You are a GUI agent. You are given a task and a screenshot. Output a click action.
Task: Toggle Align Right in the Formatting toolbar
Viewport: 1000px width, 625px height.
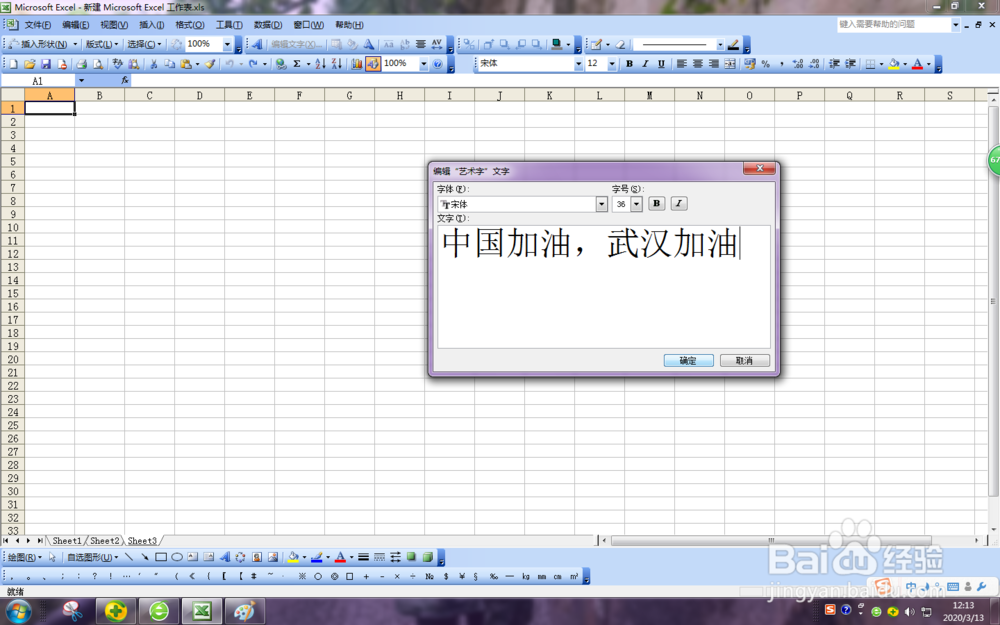pyautogui.click(x=714, y=64)
